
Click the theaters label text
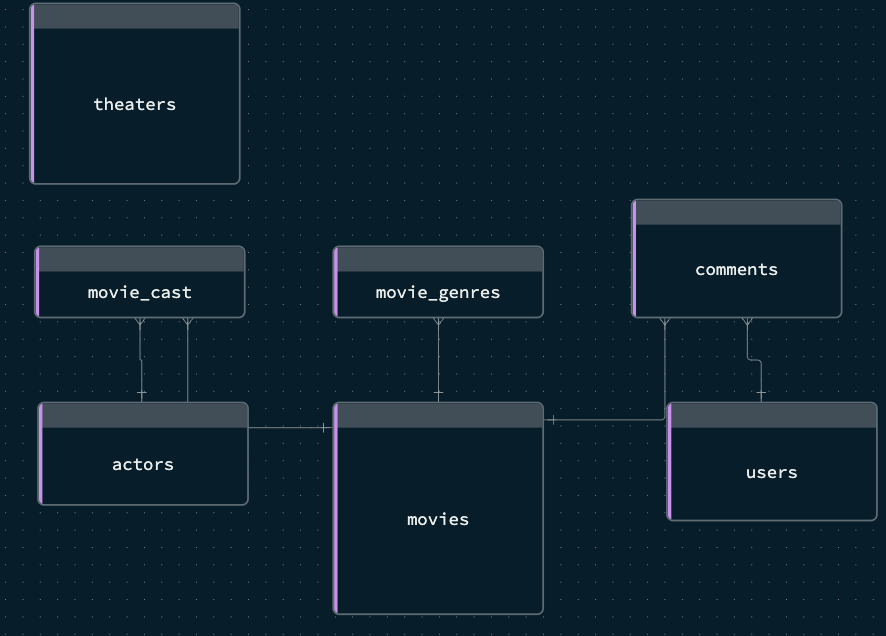(134, 104)
